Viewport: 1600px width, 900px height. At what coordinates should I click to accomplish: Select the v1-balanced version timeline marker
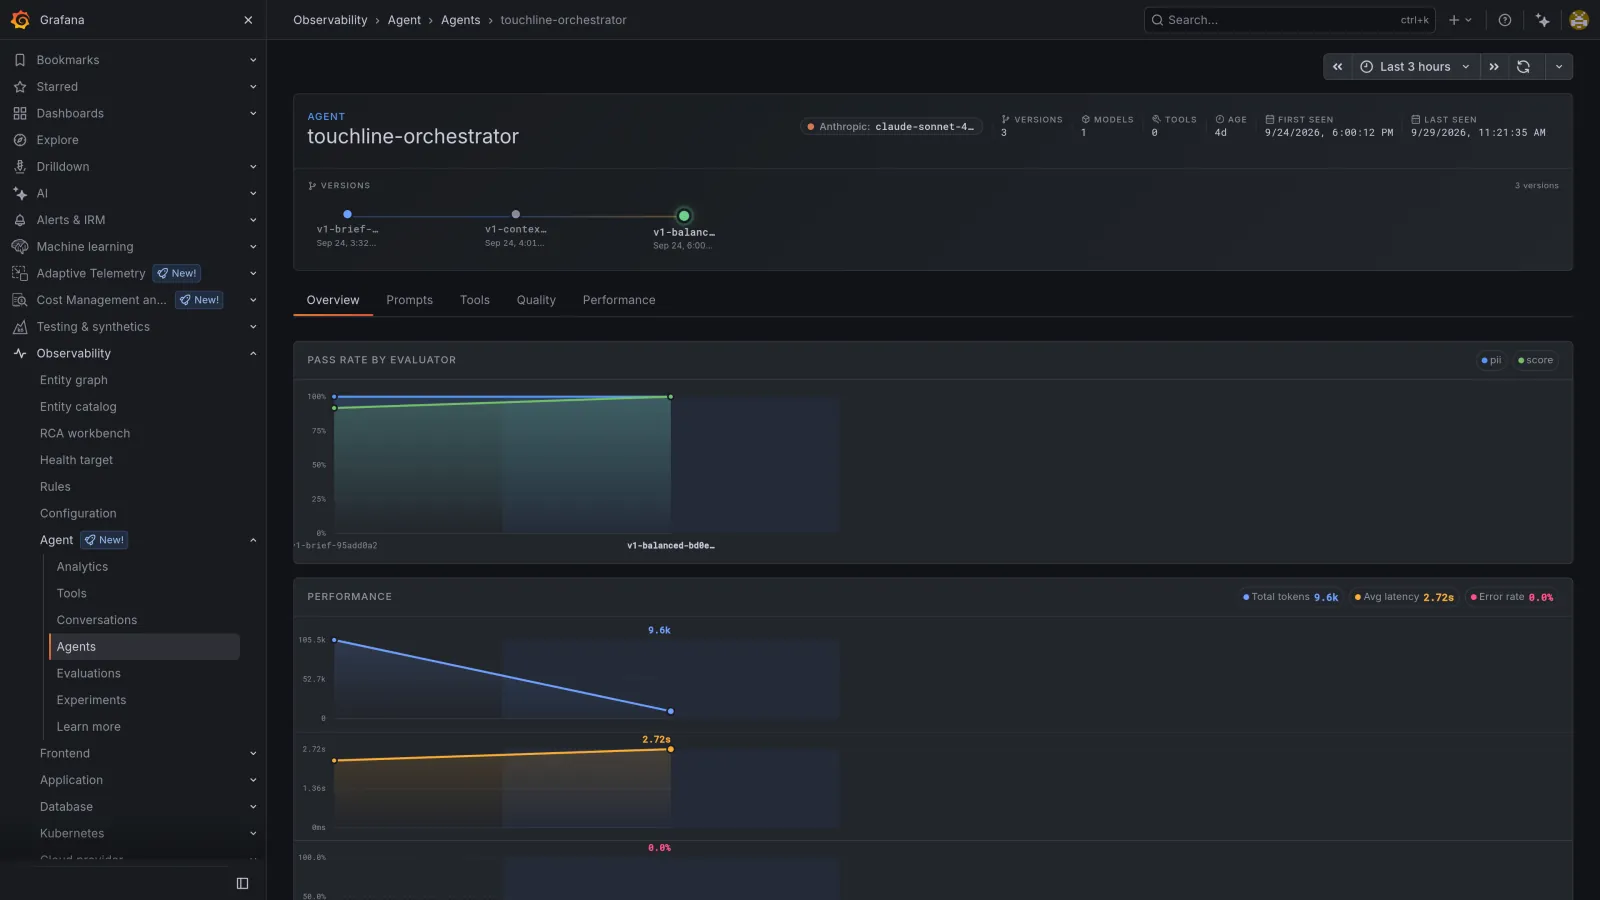(x=684, y=216)
